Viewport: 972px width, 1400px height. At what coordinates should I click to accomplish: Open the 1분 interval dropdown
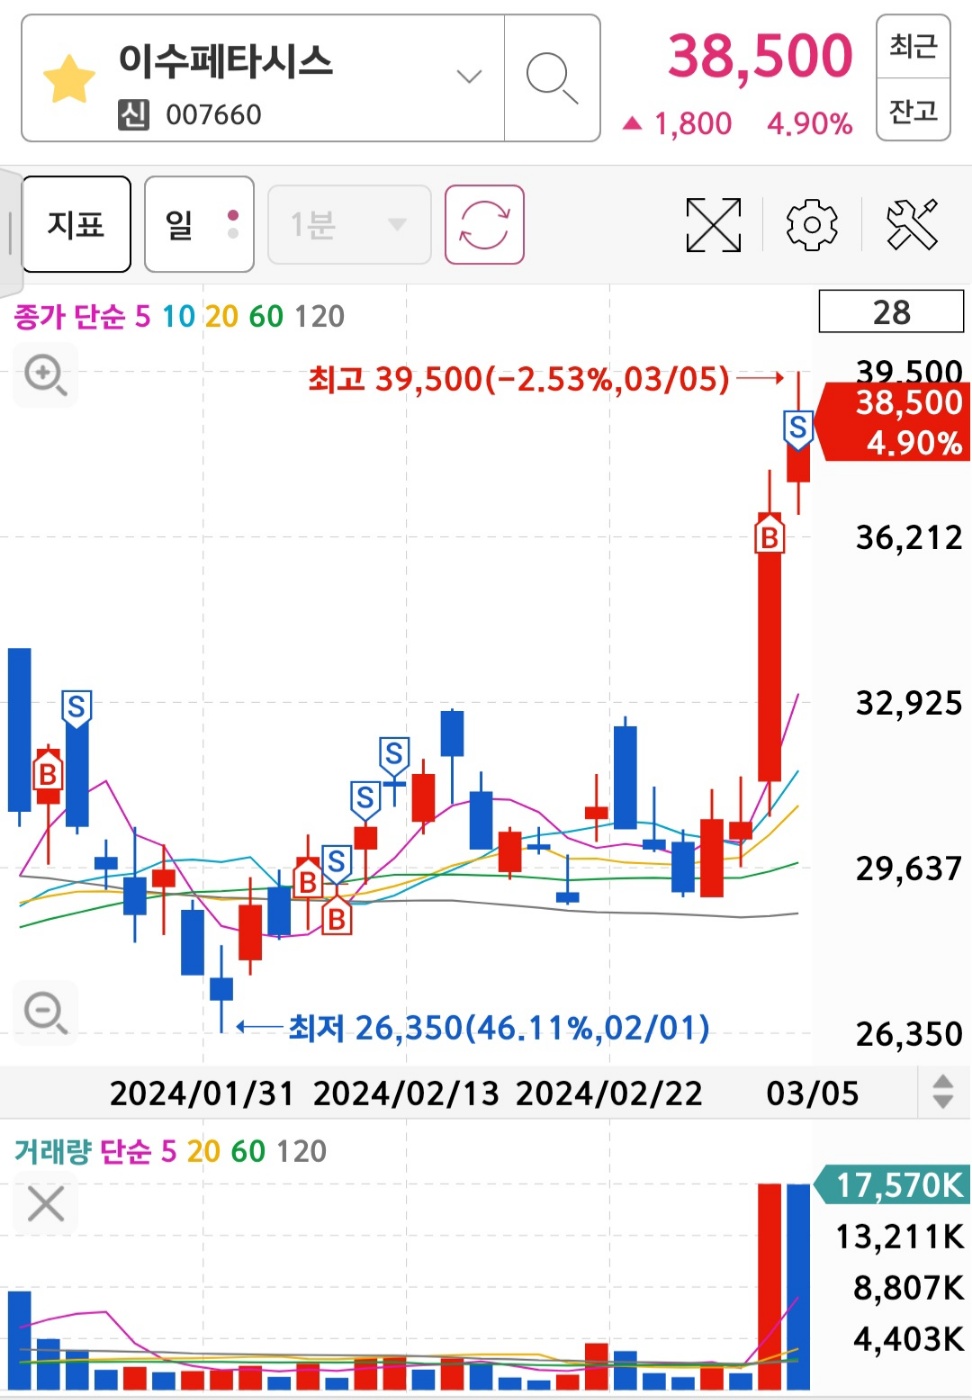point(349,224)
